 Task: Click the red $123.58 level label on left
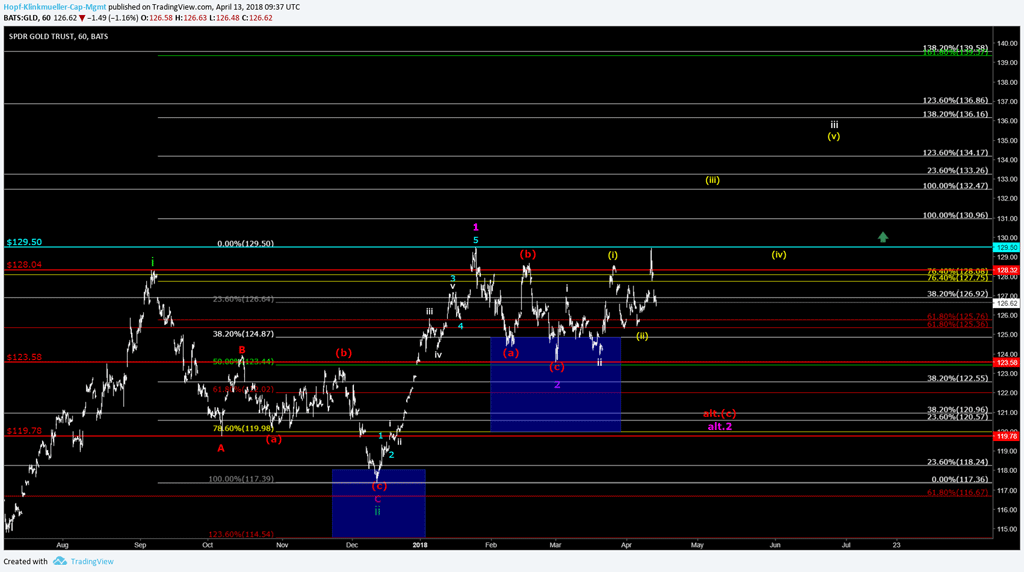23,357
